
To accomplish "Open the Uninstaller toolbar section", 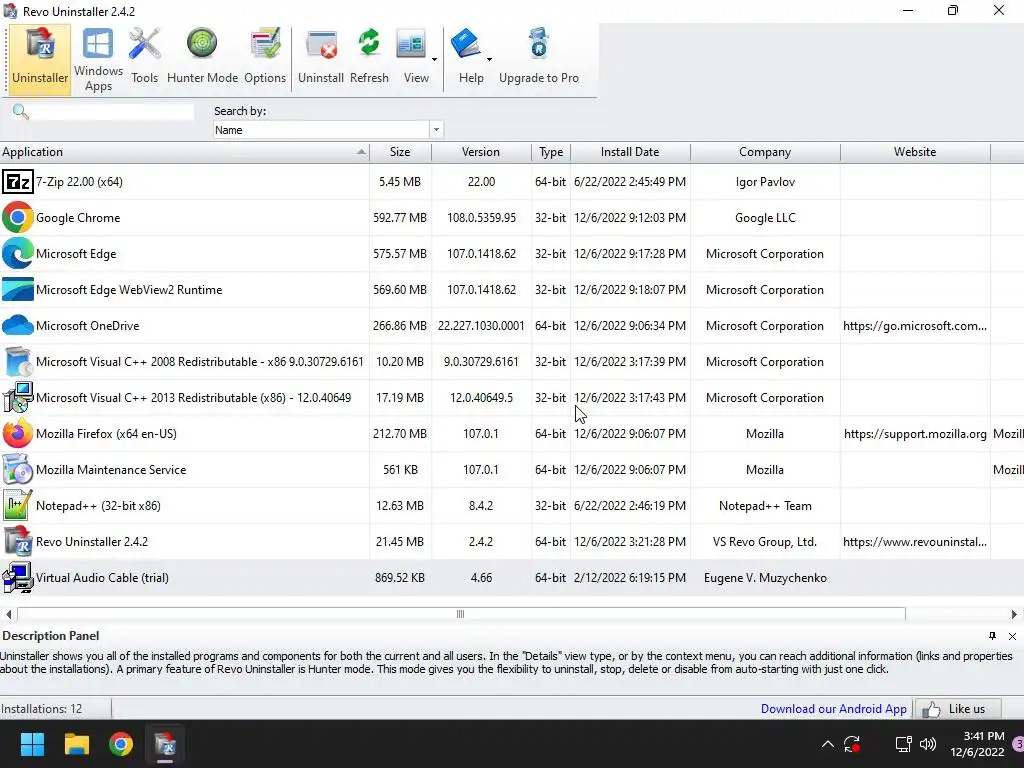I will [x=40, y=59].
